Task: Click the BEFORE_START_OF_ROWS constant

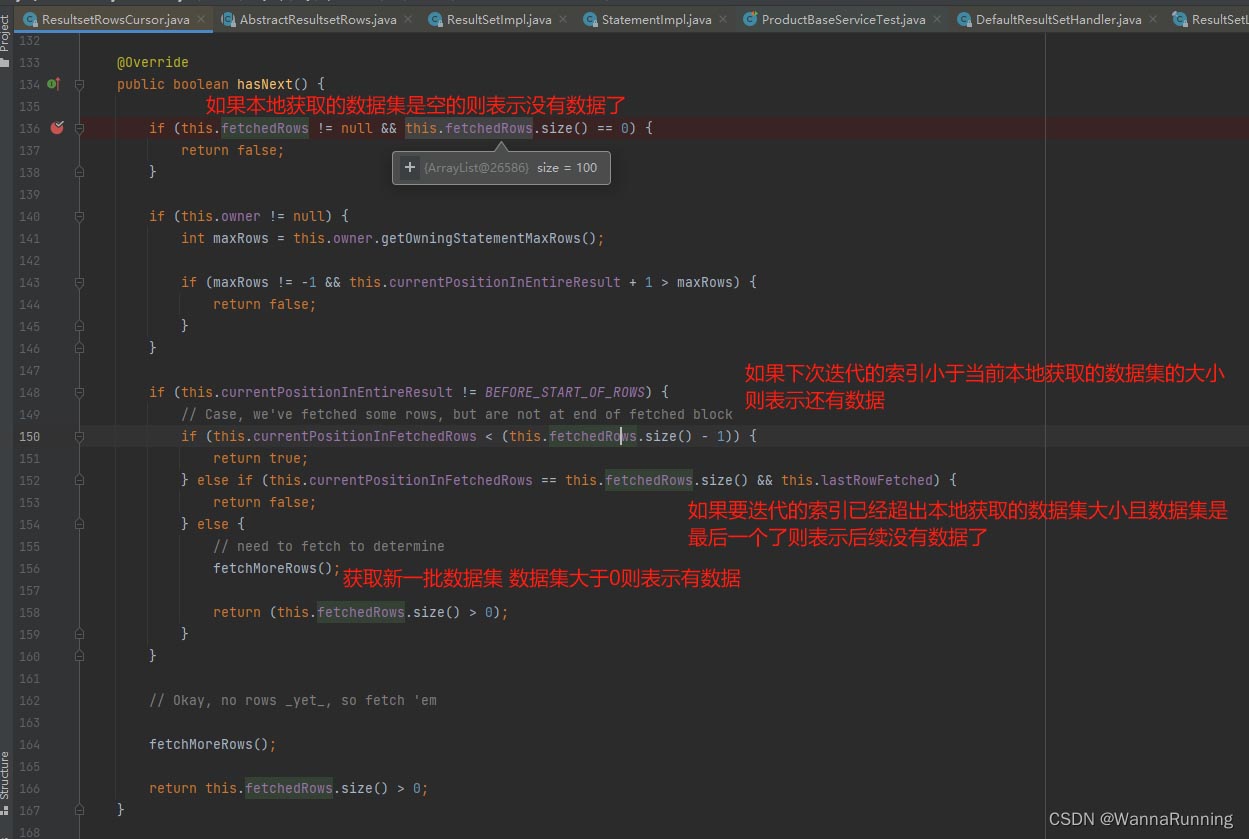Action: coord(566,392)
